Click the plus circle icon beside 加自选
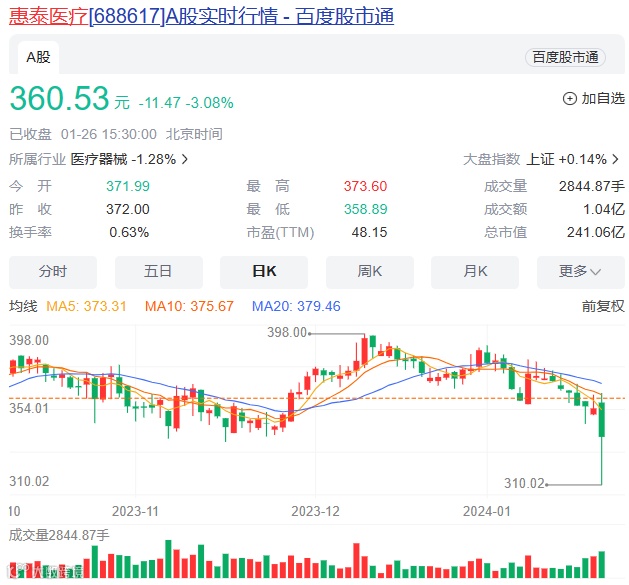Screen dimensions: 629x585 [570, 99]
